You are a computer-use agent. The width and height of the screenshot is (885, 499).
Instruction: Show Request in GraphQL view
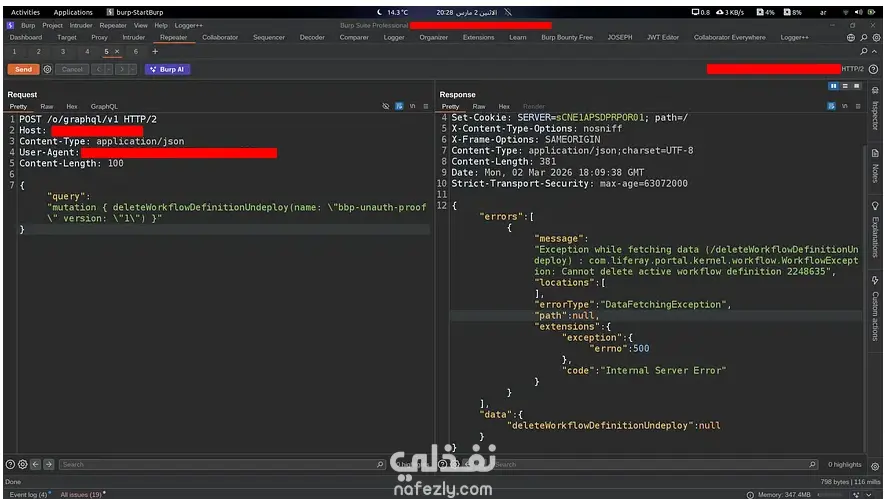(104, 106)
